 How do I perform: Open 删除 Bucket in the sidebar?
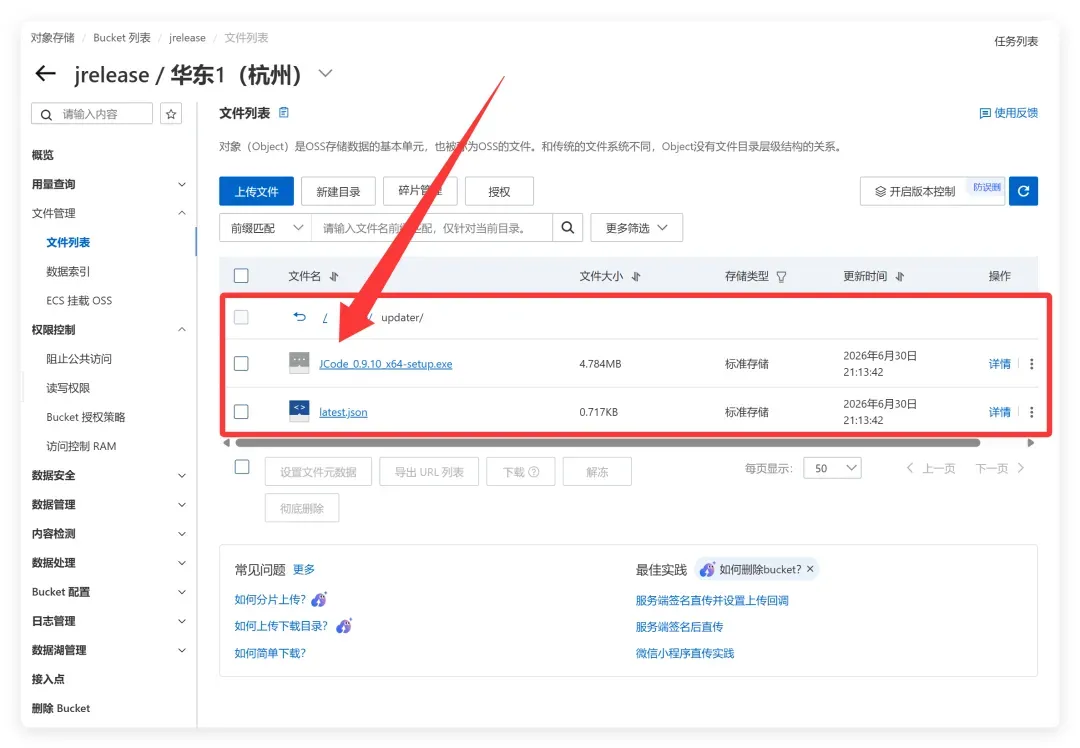point(61,708)
